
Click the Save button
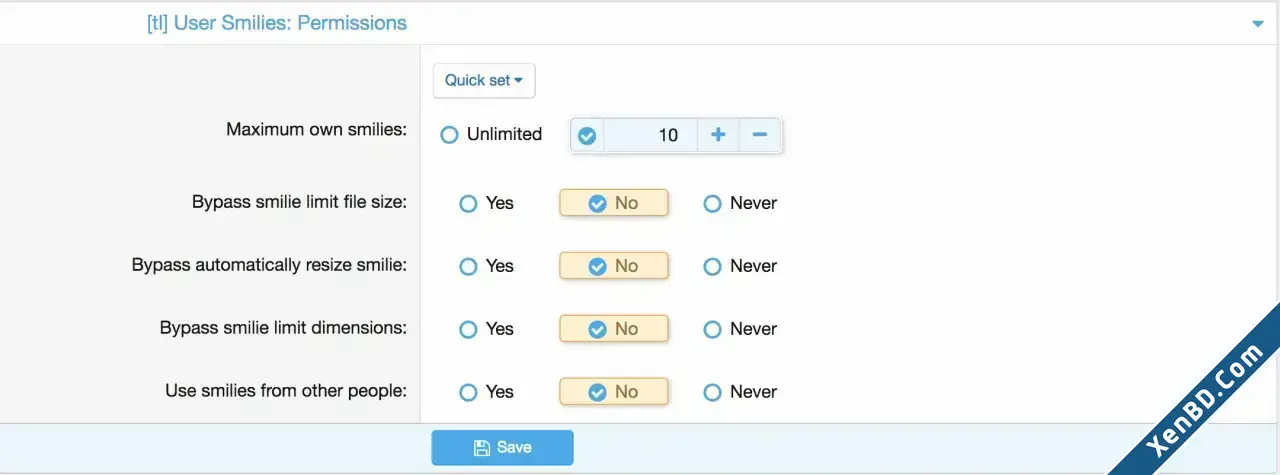502,447
